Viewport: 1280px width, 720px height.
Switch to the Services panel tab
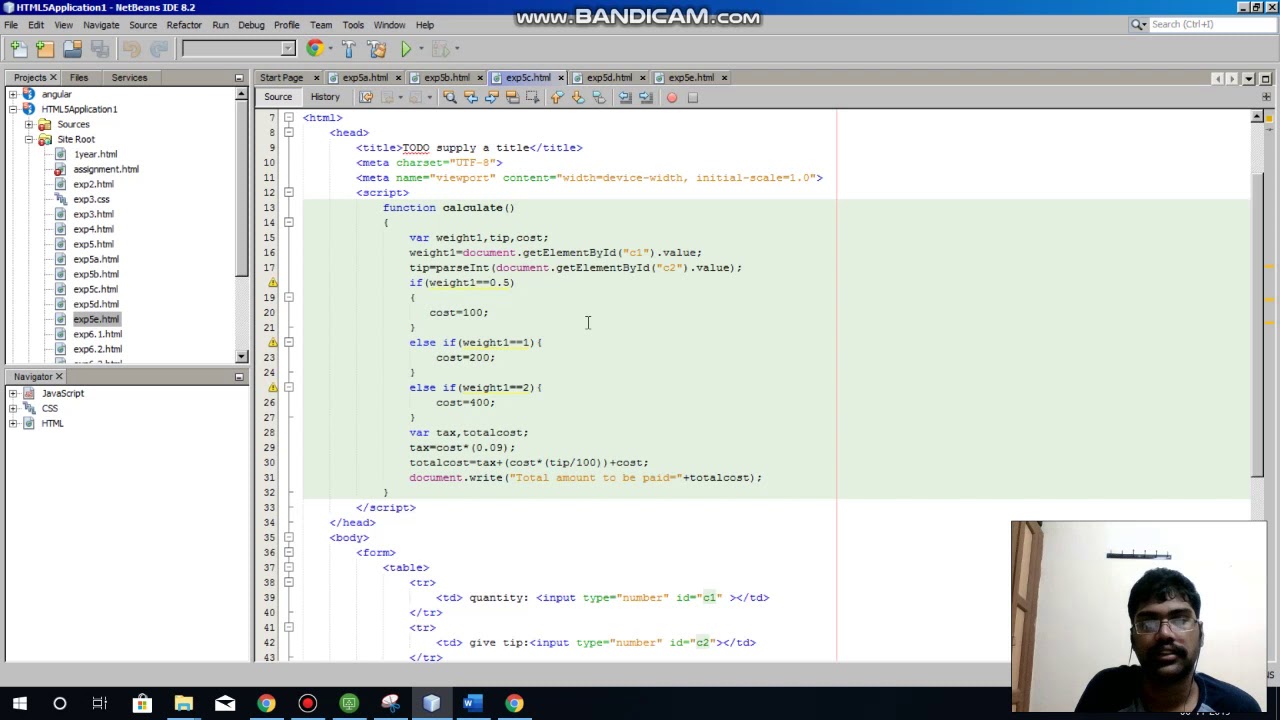129,78
